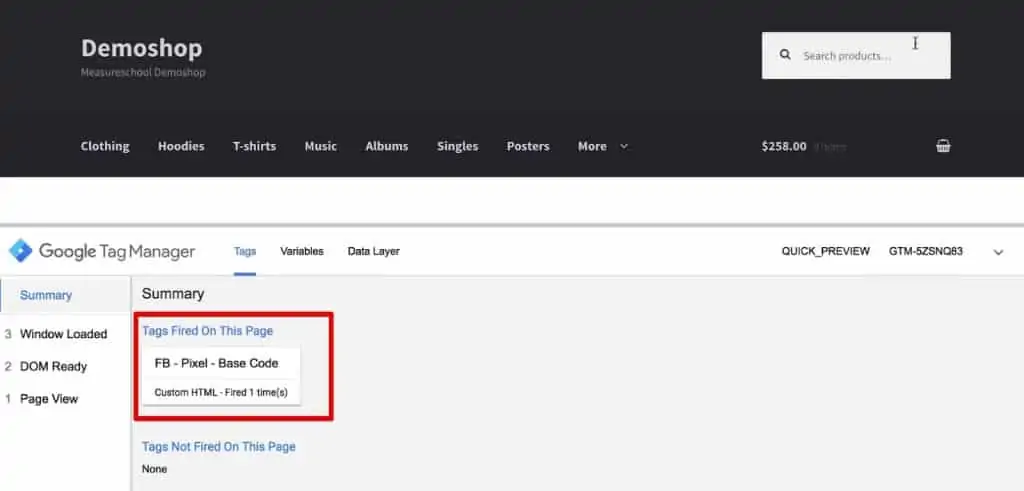Go to the Singles page
The image size is (1024, 491).
coord(457,146)
